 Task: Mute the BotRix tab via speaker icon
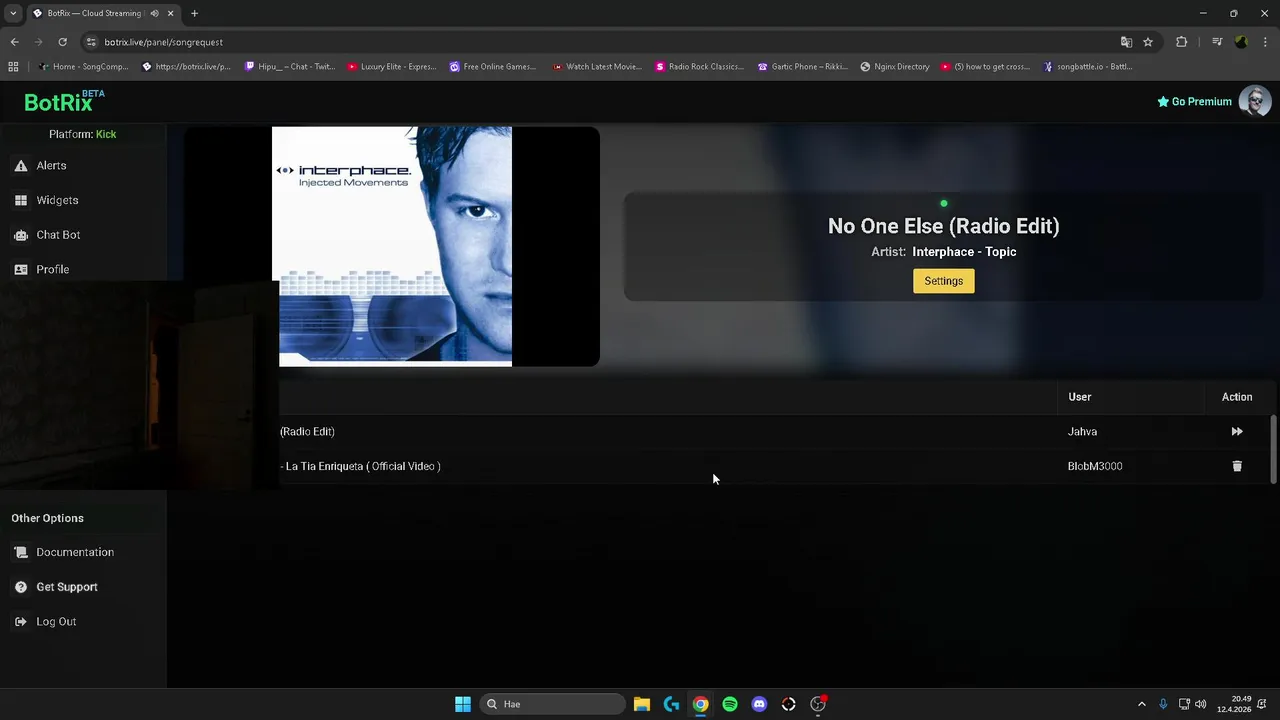click(x=154, y=13)
